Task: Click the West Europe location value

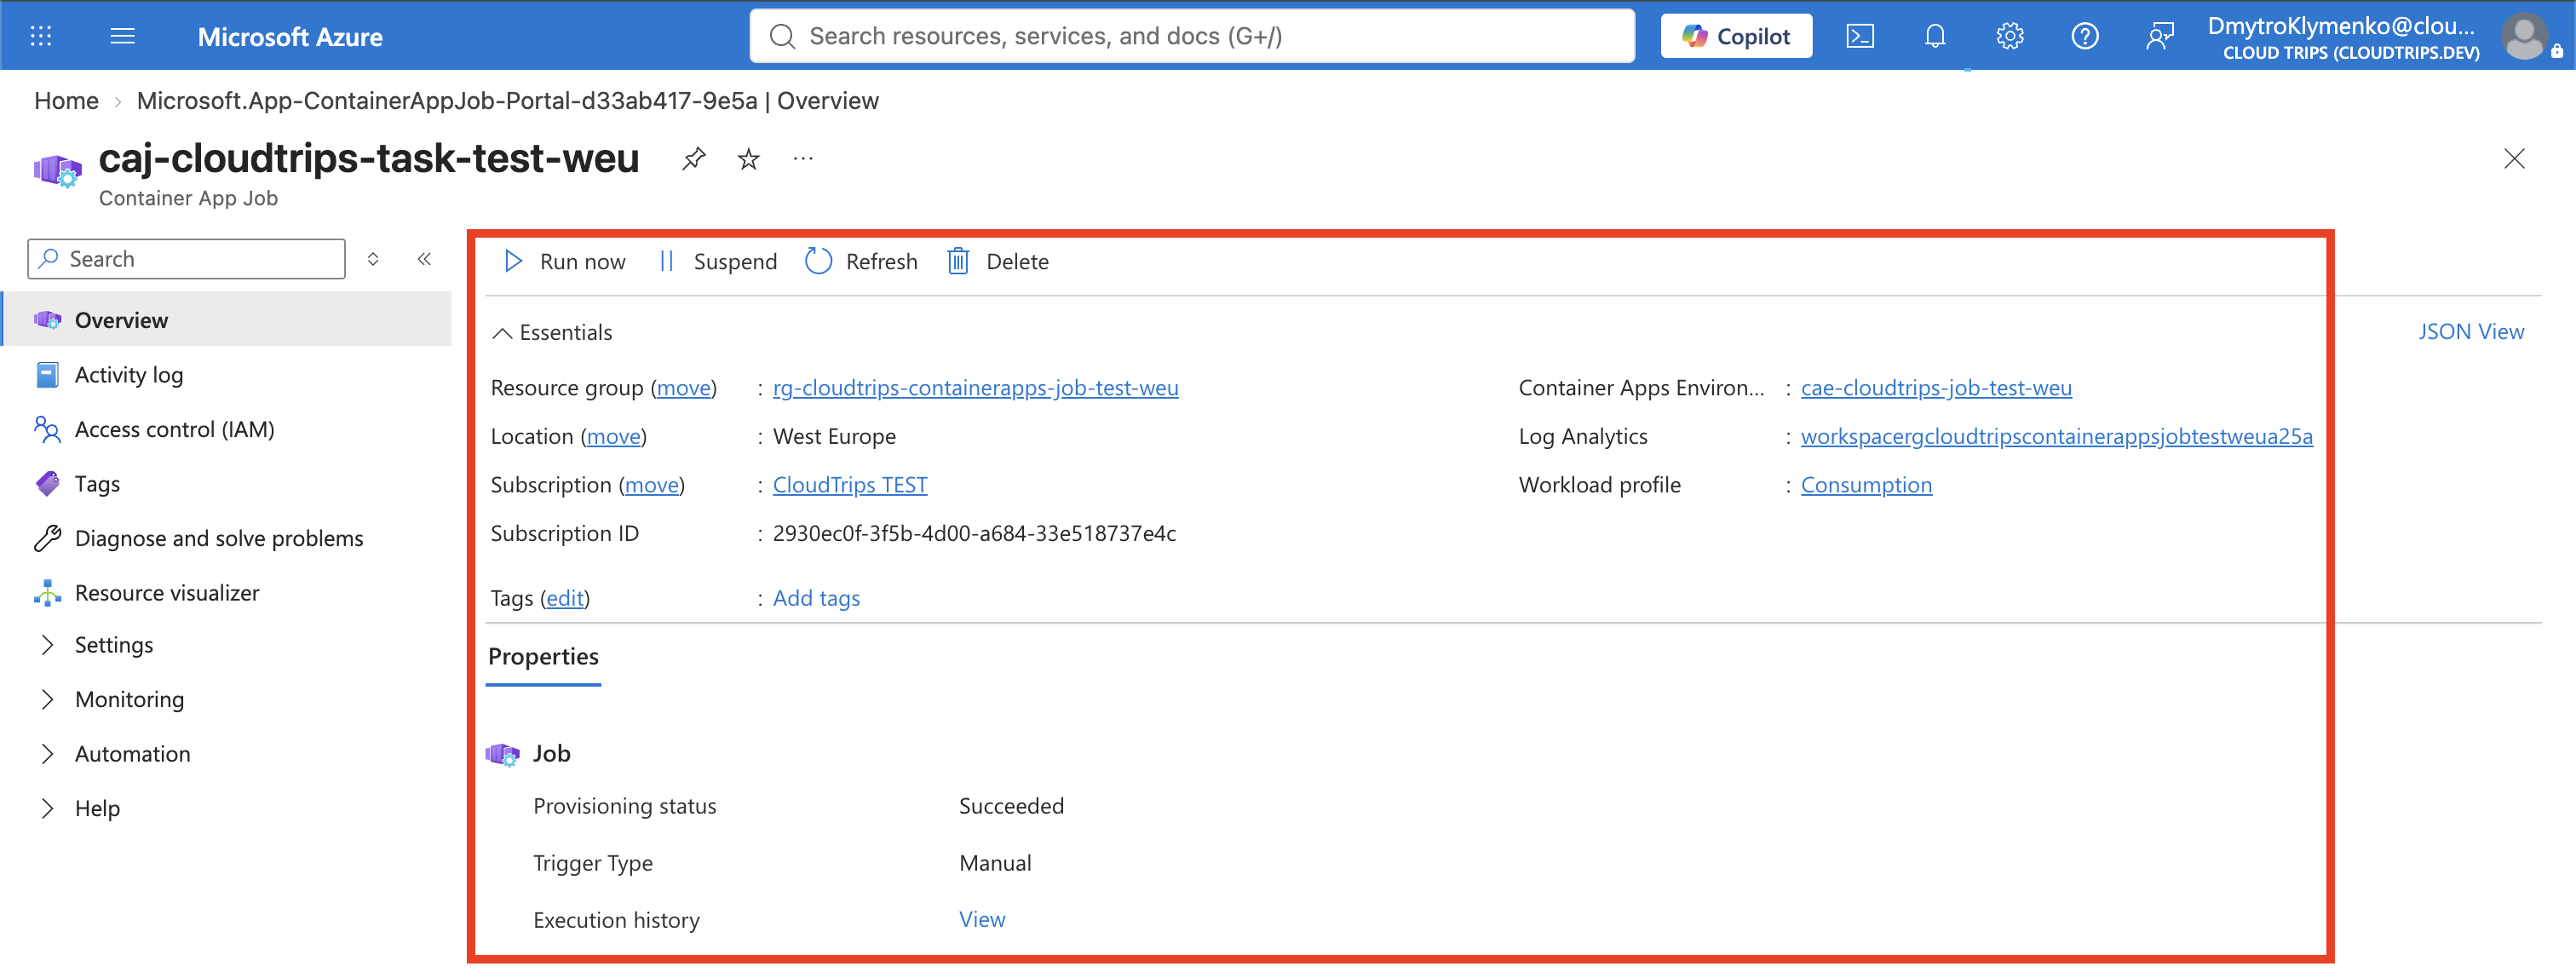Action: click(834, 437)
